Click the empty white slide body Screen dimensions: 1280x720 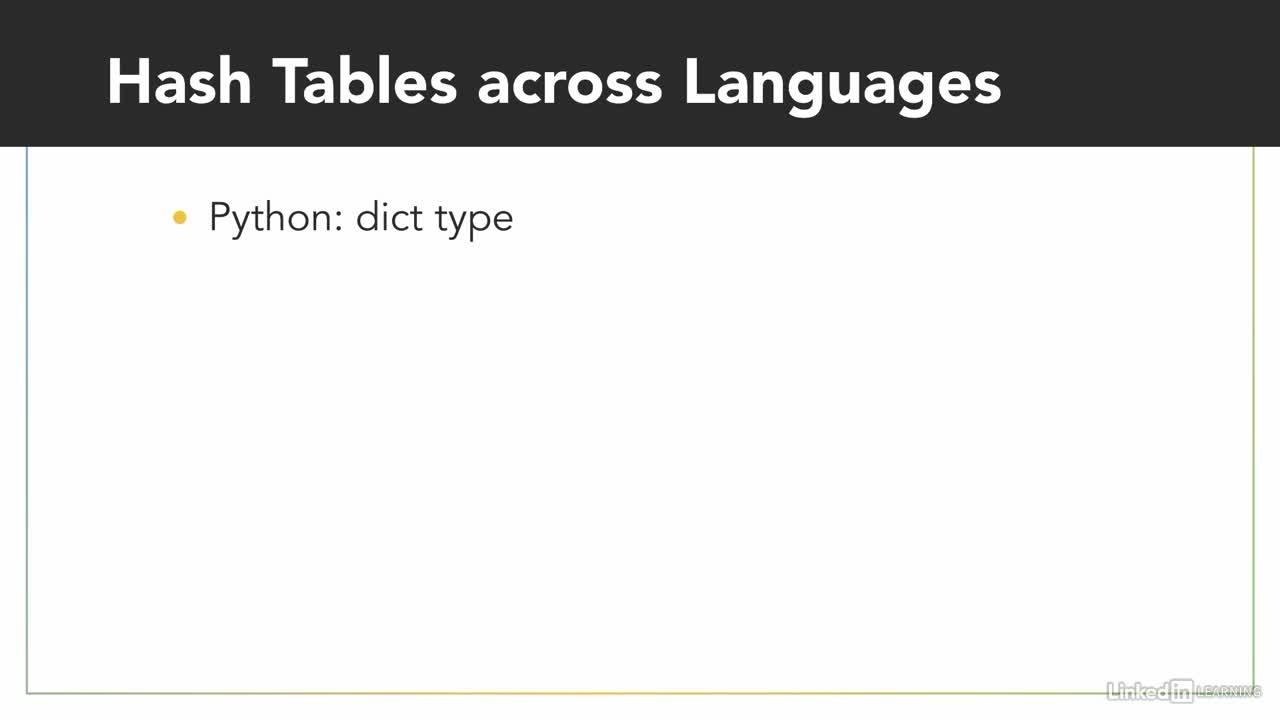[x=640, y=450]
